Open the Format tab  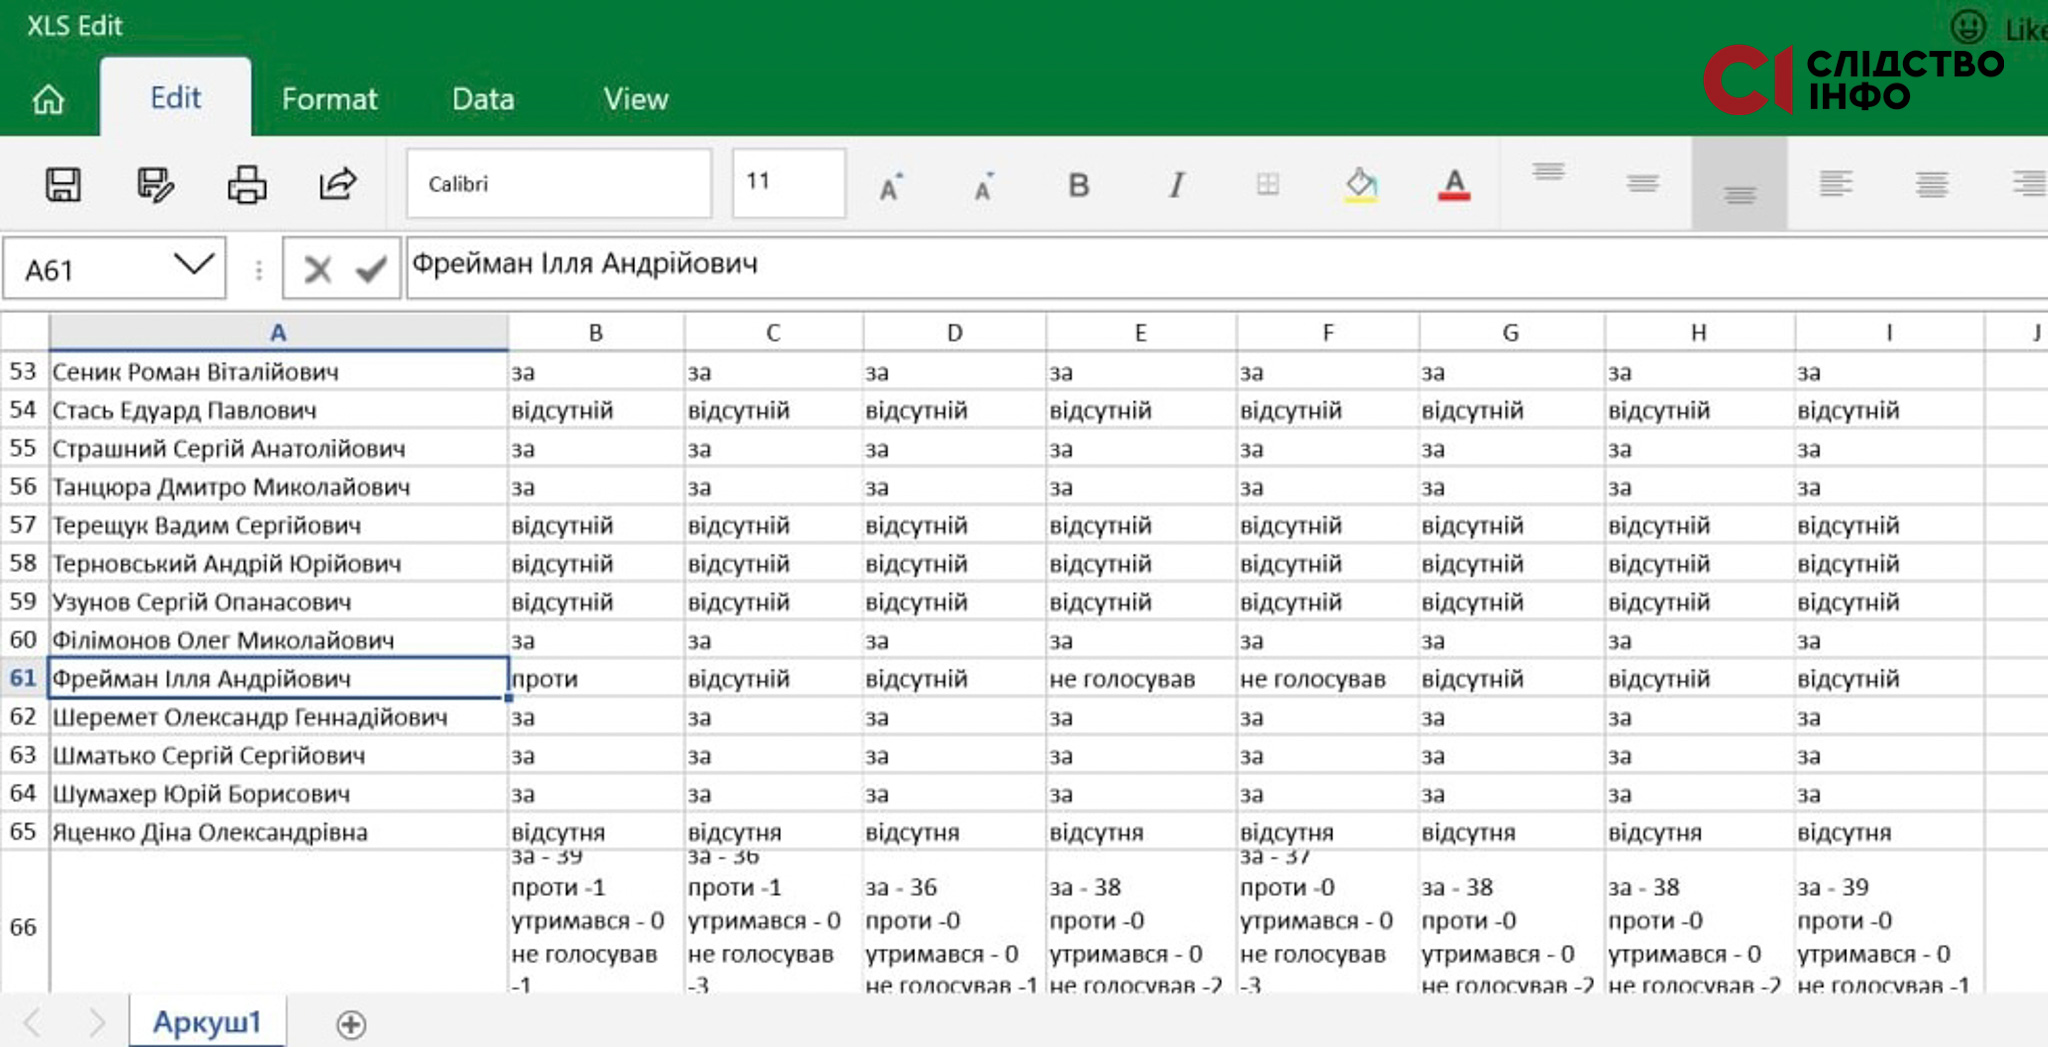(329, 99)
